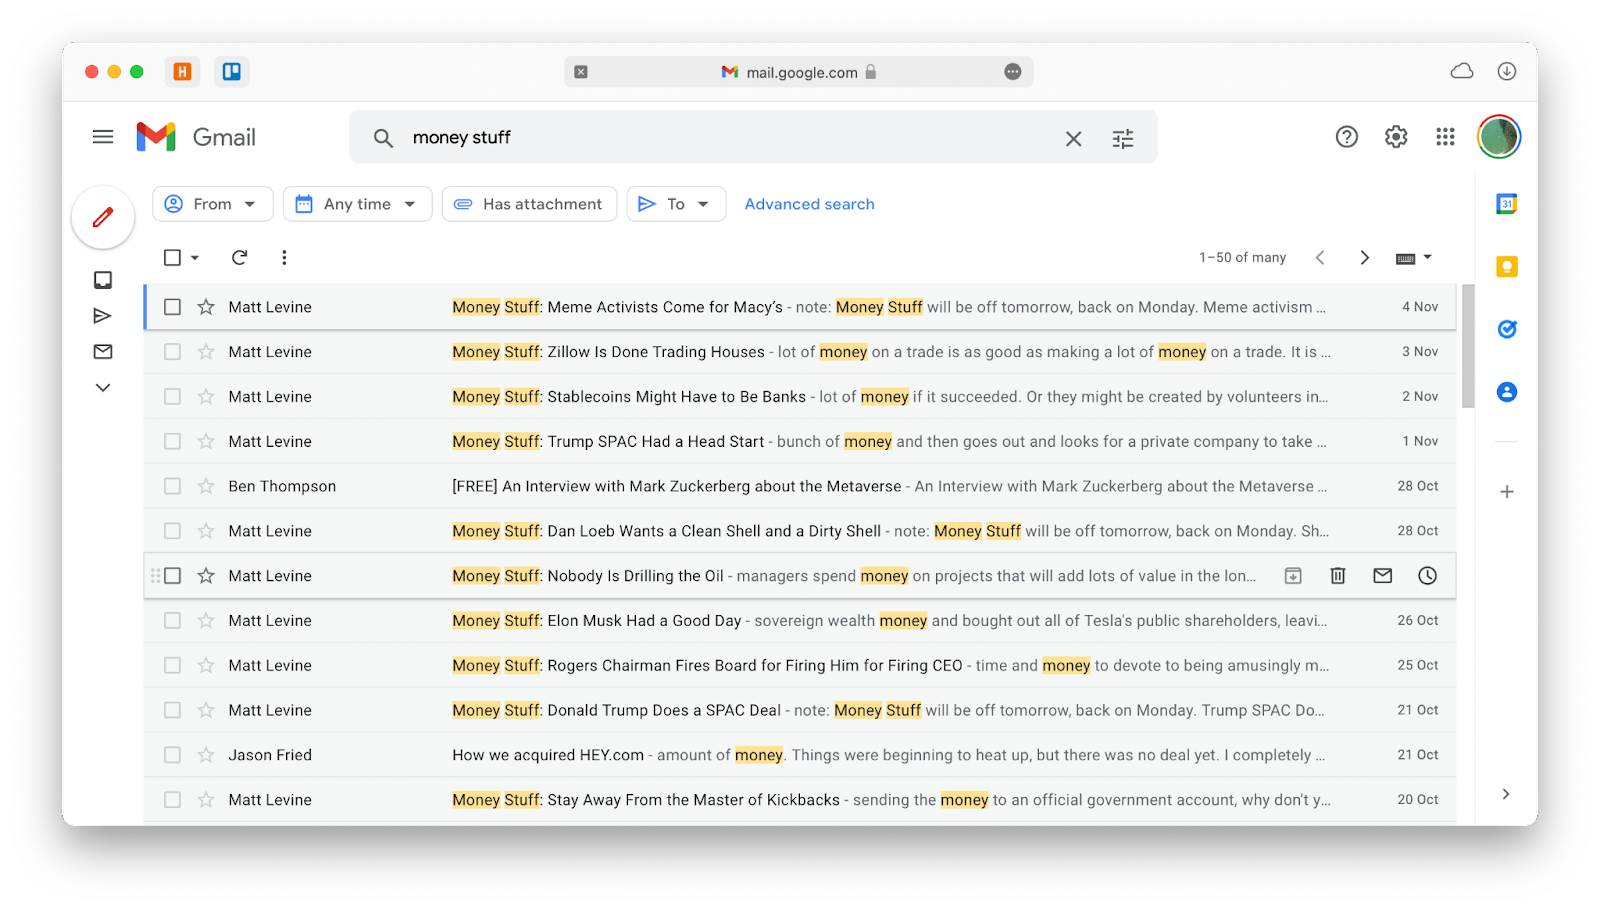Viewport: 1600px width, 908px height.
Task: Open the orange H pinned tab
Action: pyautogui.click(x=182, y=71)
